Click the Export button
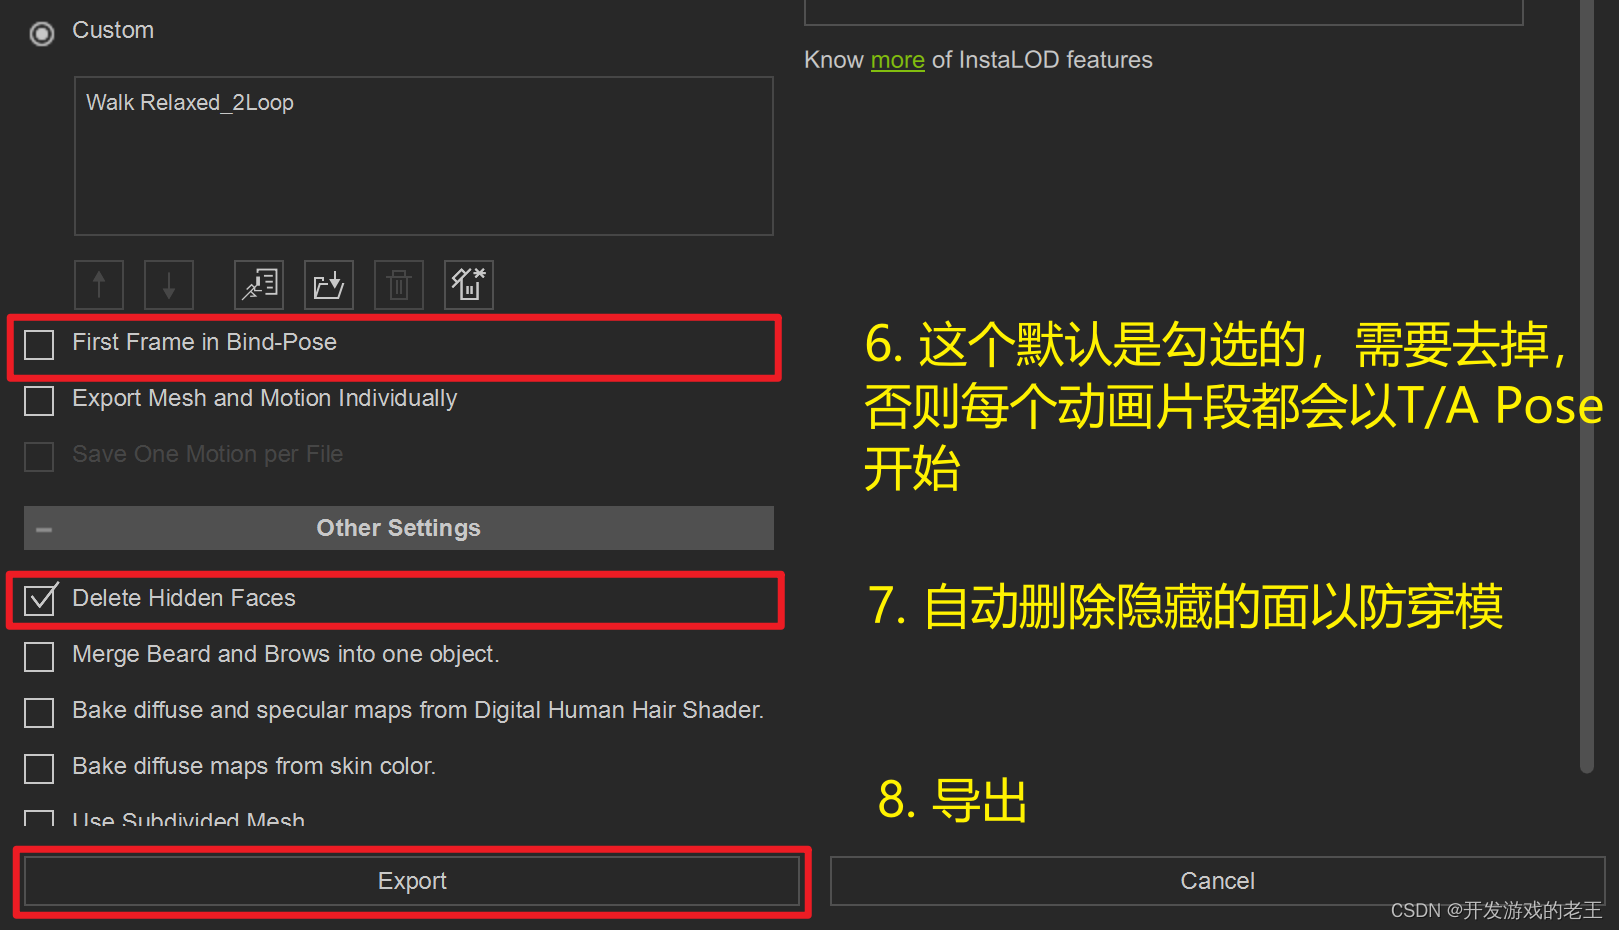This screenshot has width=1619, height=930. point(412,881)
